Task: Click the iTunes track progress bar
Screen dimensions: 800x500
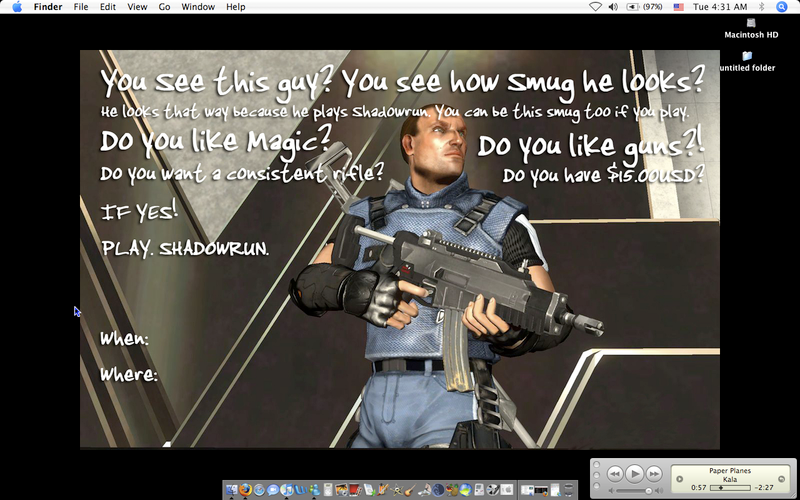Action: [x=730, y=488]
